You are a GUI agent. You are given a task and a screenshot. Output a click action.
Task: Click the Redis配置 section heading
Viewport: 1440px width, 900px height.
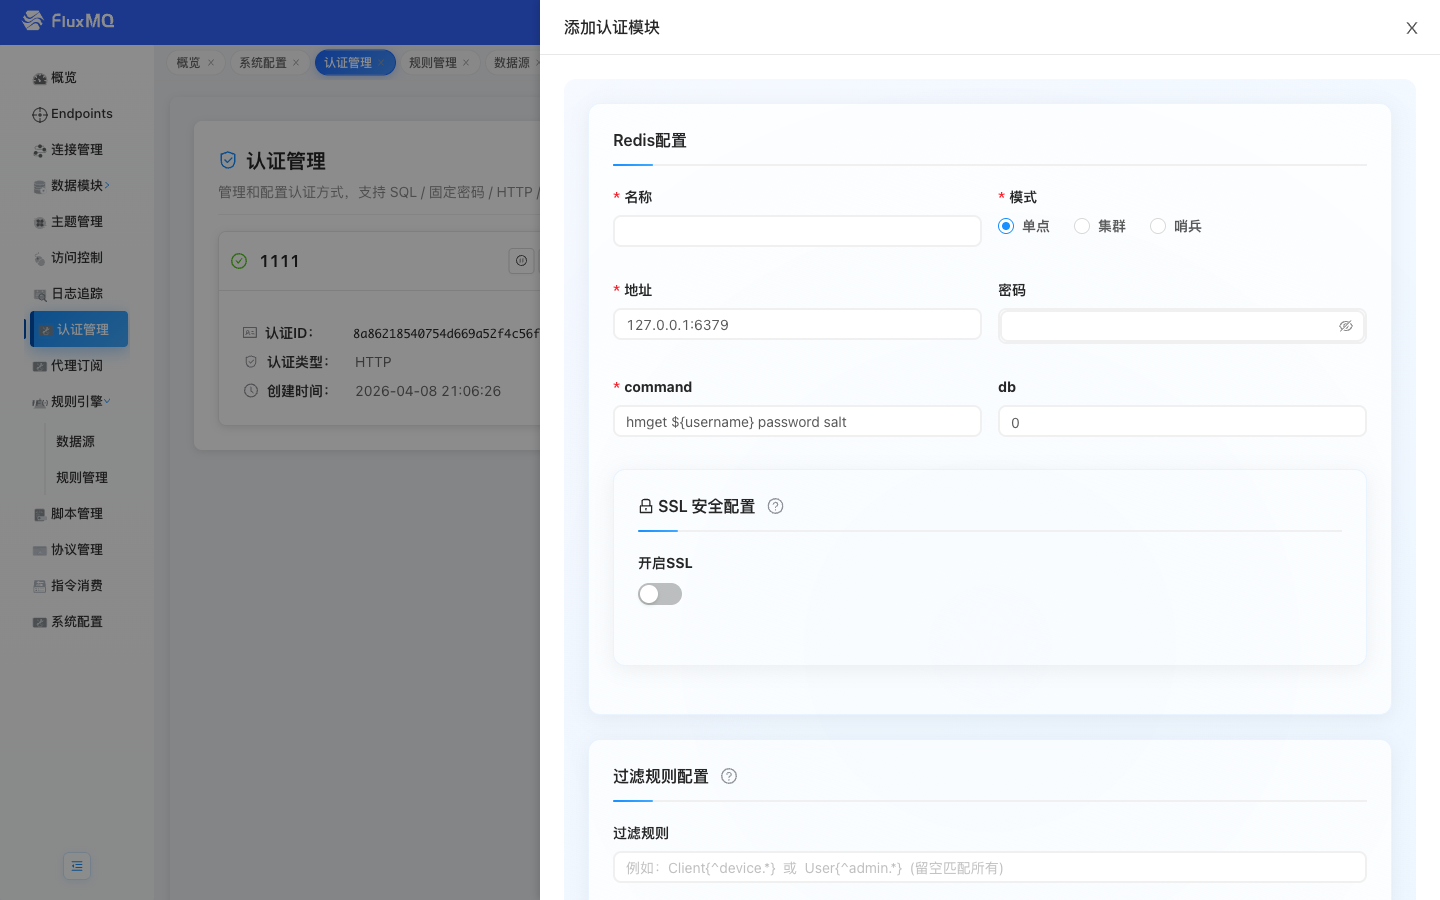(x=650, y=141)
